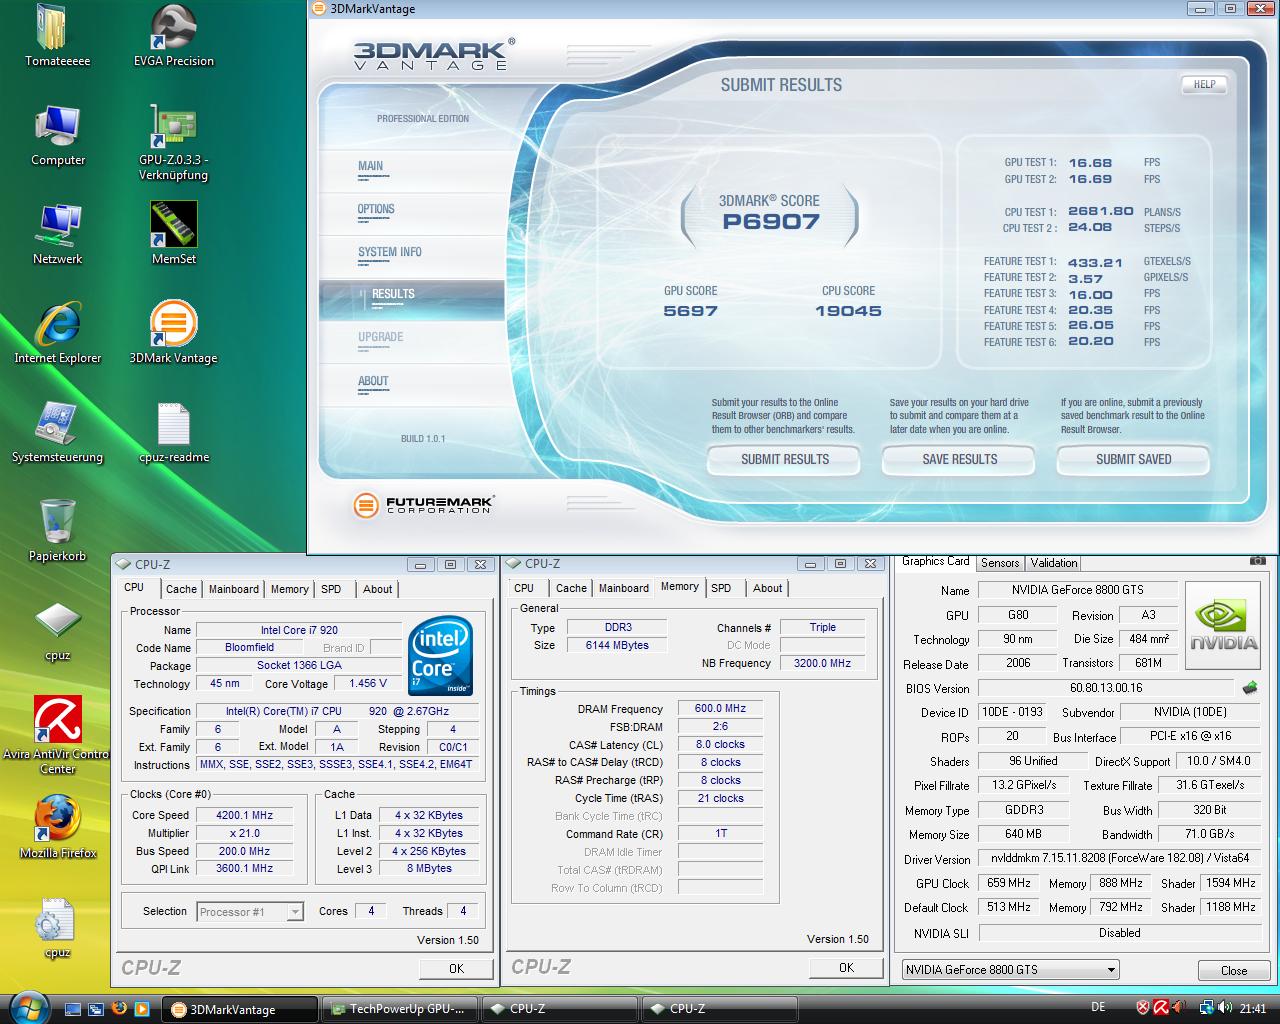Image resolution: width=1280 pixels, height=1024 pixels.
Task: Click the GPU Name field NVIDIA GeForce 8800 GTS
Action: pyautogui.click(x=1077, y=590)
